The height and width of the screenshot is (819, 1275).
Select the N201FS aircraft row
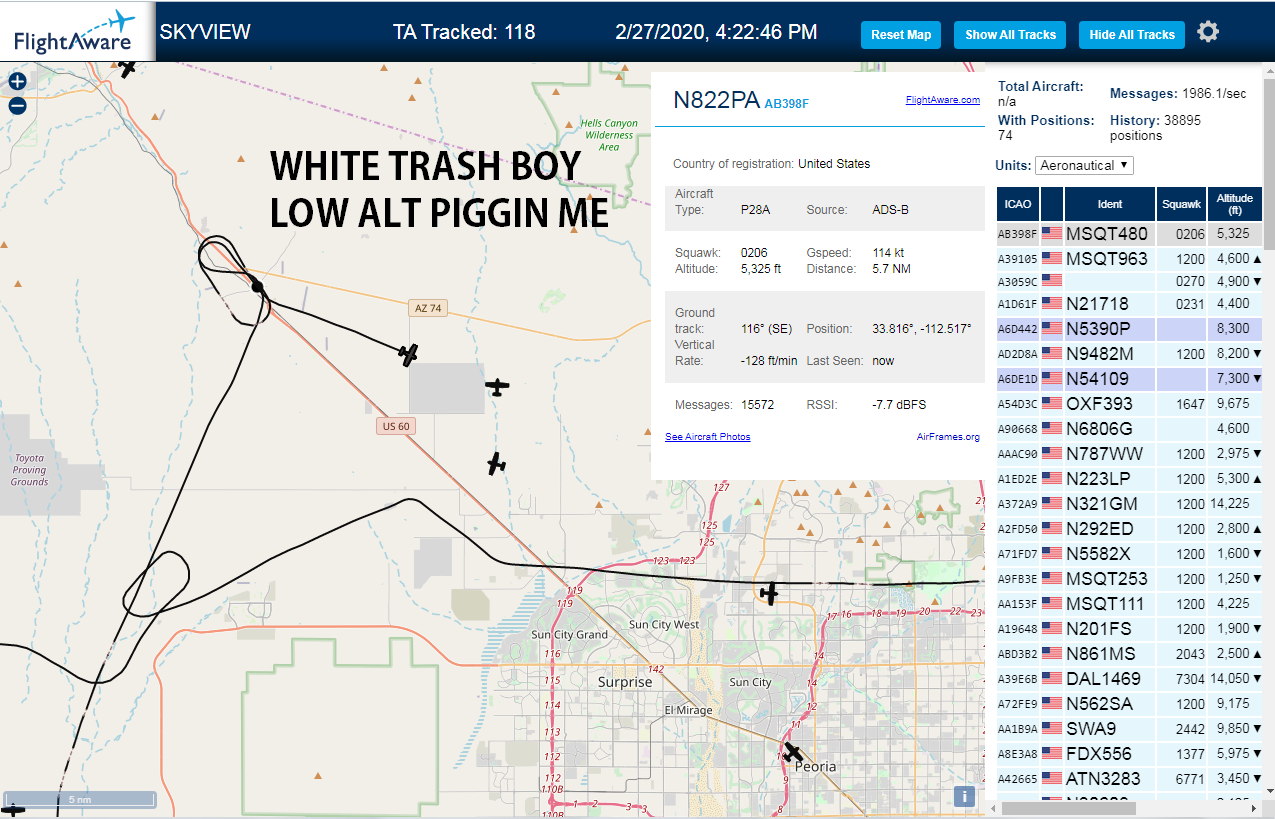pyautogui.click(x=1130, y=629)
